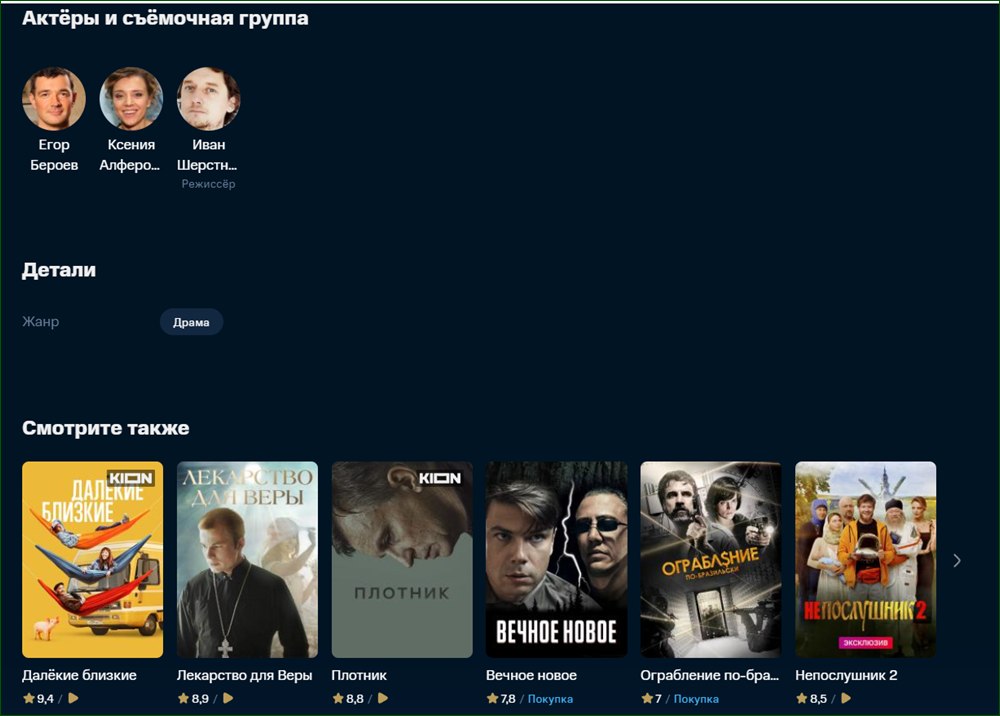Click star icon for Ограбление по-бразильски
The width and height of the screenshot is (1000, 716).
pyautogui.click(x=647, y=698)
